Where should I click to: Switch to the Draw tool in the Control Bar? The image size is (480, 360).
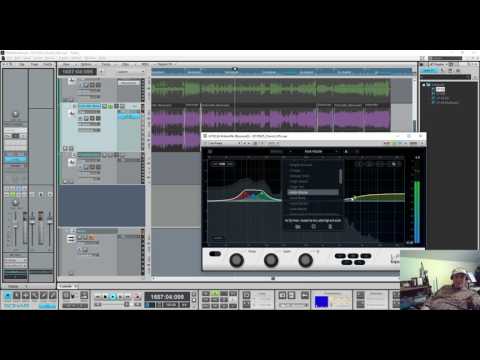tap(44, 296)
